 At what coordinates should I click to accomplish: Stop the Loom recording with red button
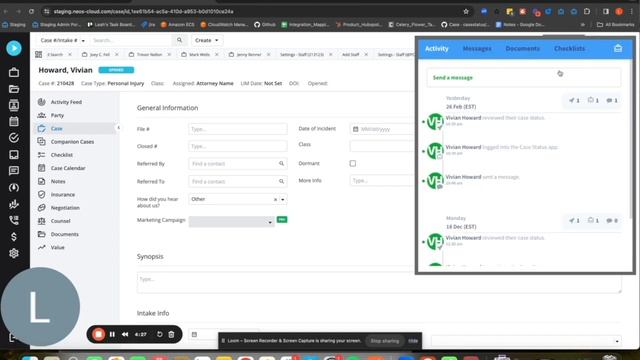98,334
